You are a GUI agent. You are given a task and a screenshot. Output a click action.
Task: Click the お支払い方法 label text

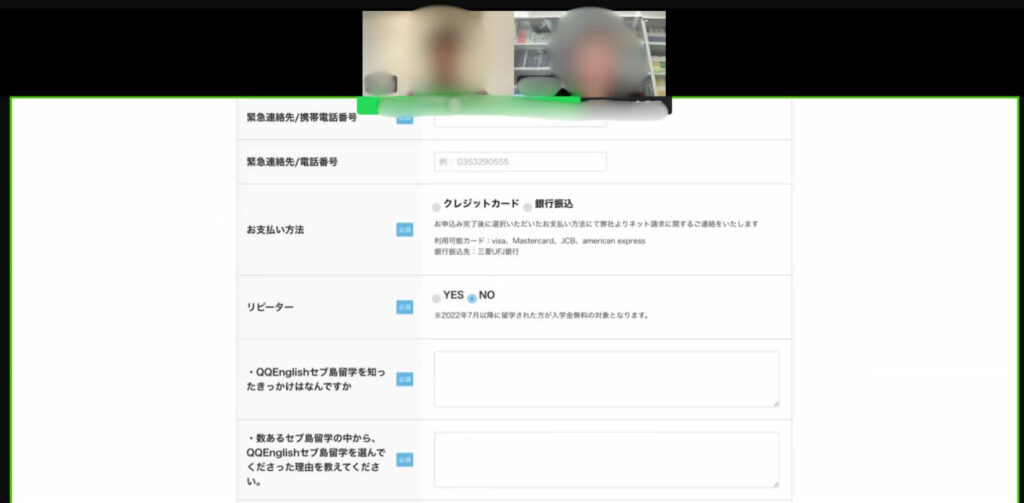[x=275, y=230]
